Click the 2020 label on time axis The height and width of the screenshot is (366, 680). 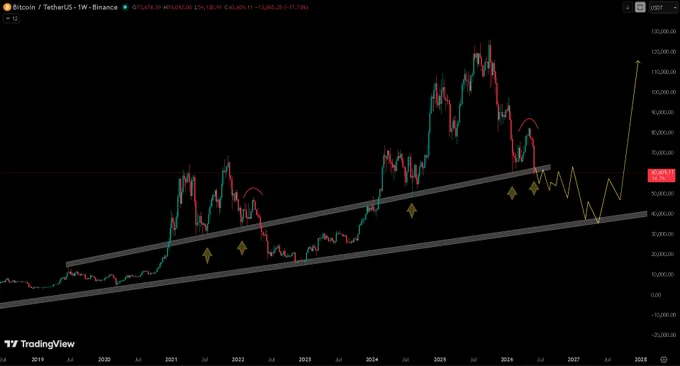(104, 359)
